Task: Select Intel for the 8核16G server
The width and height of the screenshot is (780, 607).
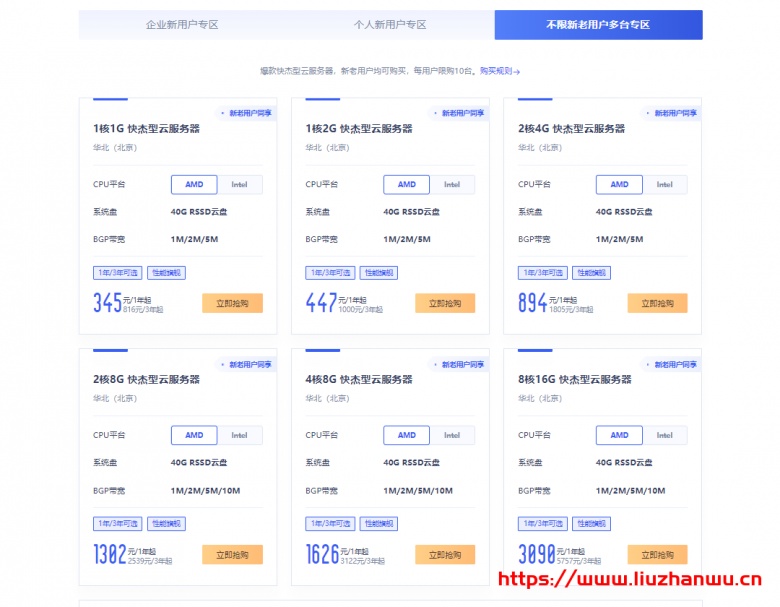Action: 665,435
